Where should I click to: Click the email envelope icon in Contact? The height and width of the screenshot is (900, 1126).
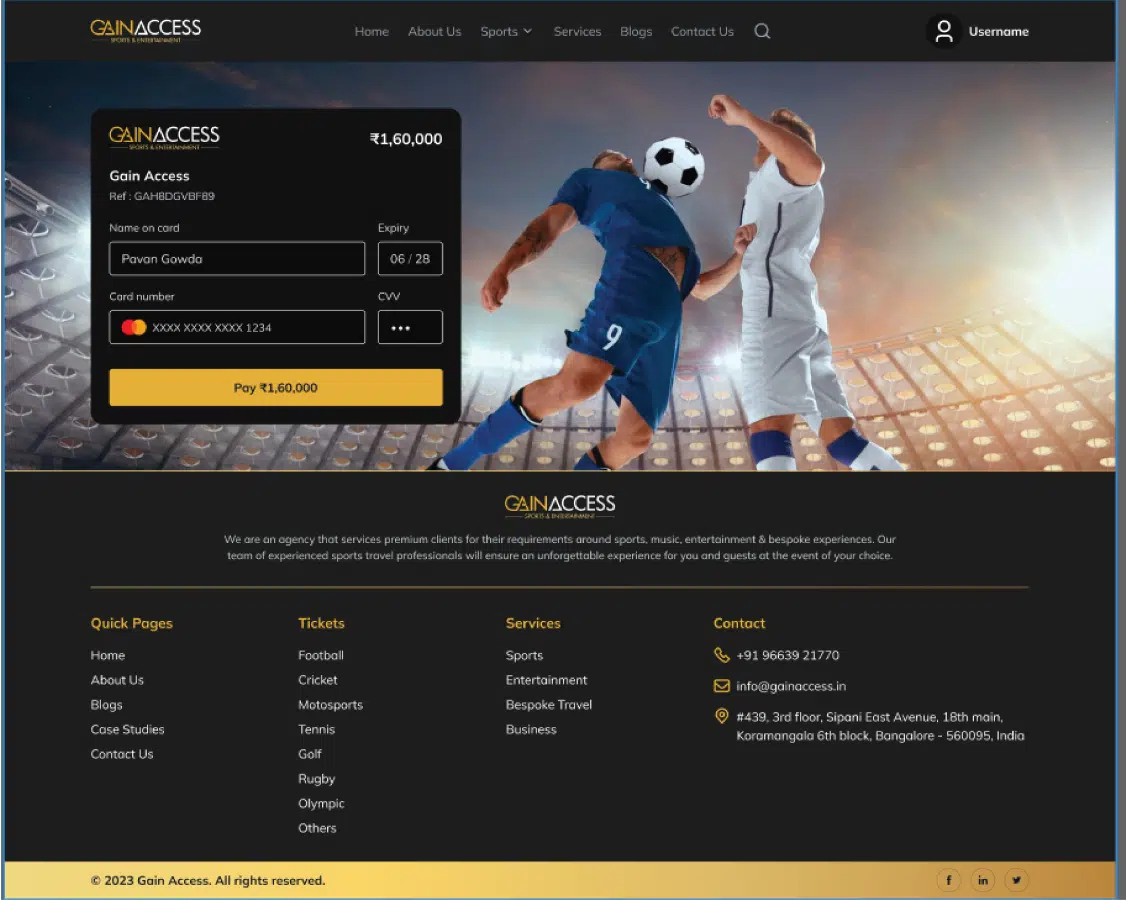click(721, 686)
